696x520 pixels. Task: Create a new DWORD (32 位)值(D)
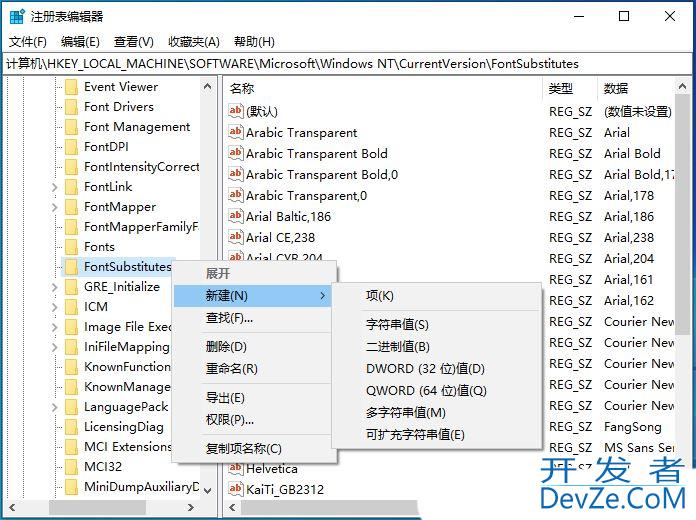pyautogui.click(x=437, y=369)
